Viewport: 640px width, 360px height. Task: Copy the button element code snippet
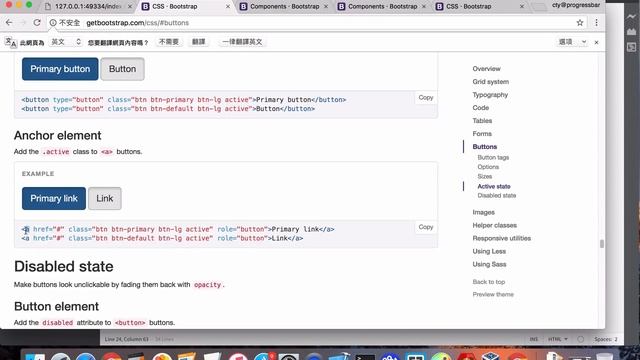(426, 98)
